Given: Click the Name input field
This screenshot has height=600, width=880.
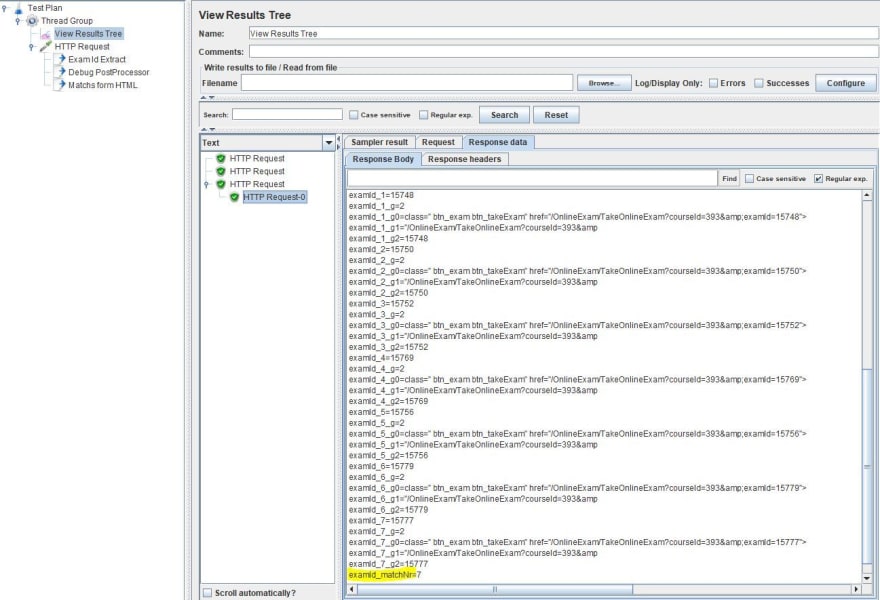Looking at the screenshot, I should tap(563, 34).
